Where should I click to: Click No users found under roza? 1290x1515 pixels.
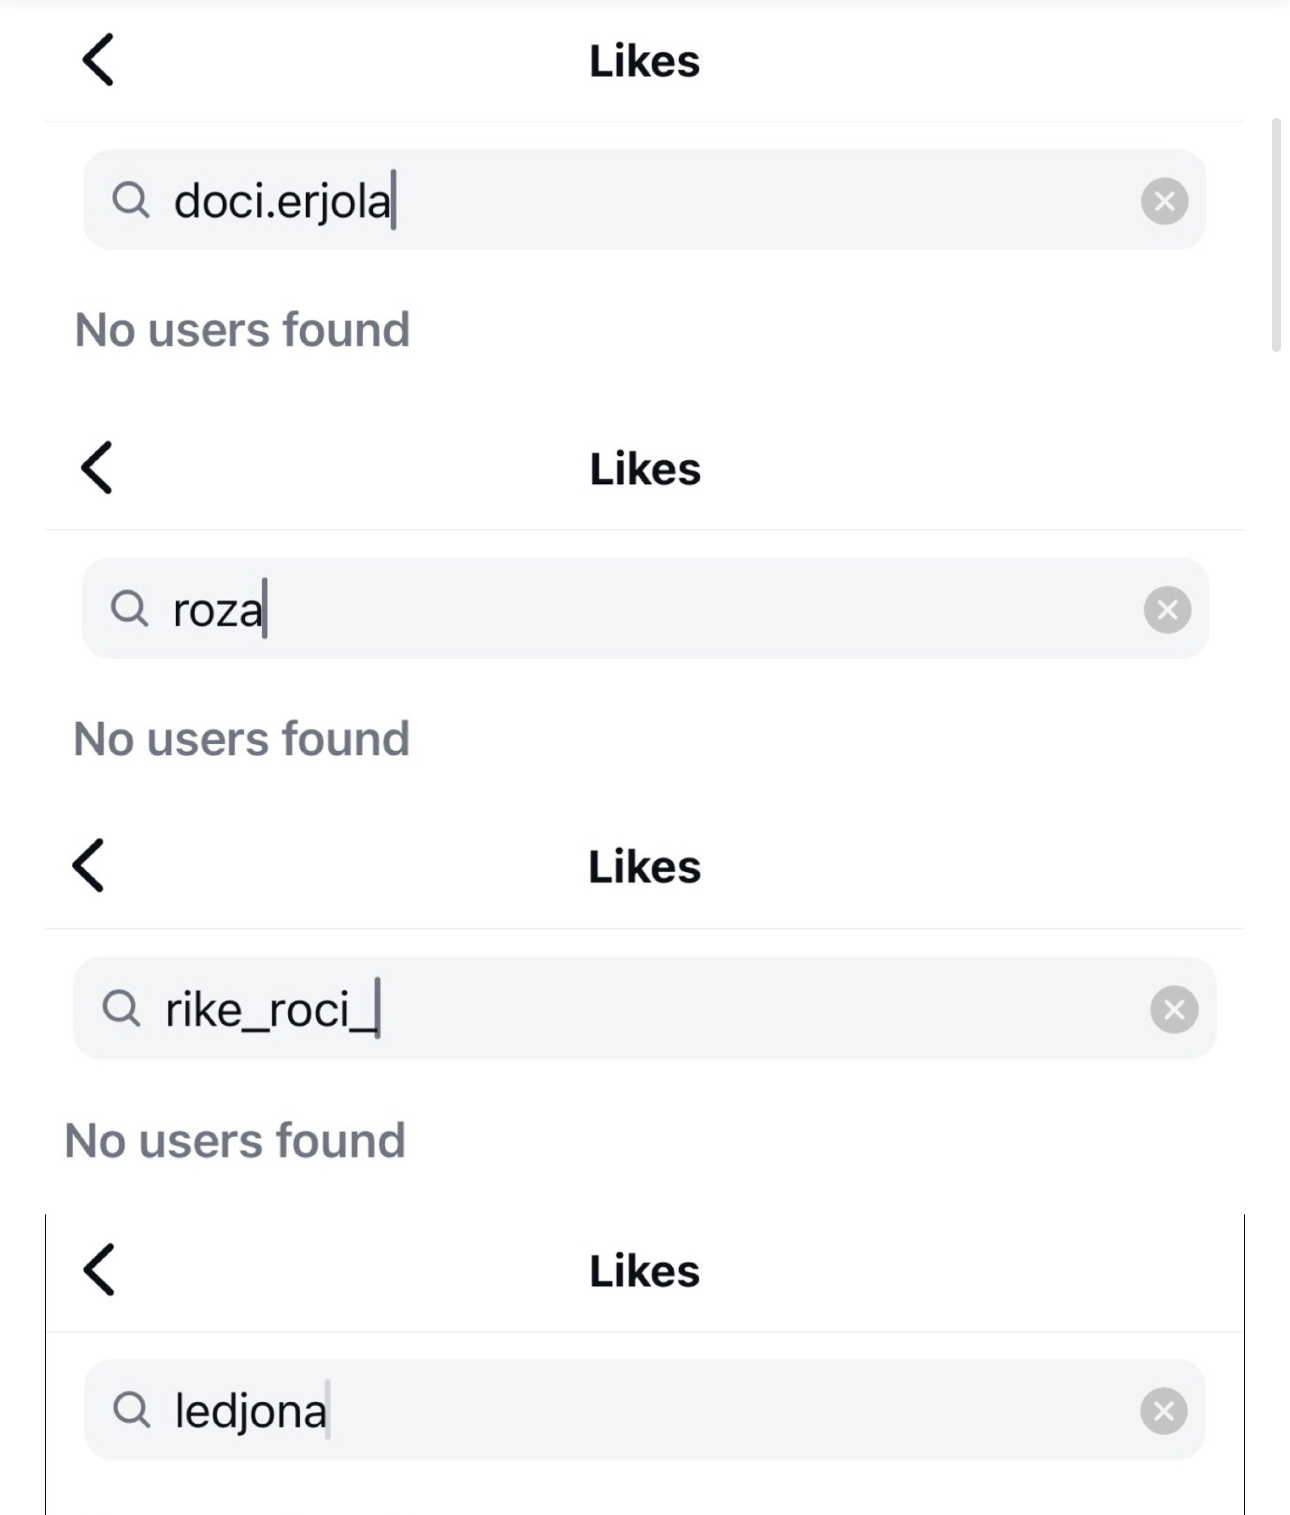pyautogui.click(x=242, y=739)
